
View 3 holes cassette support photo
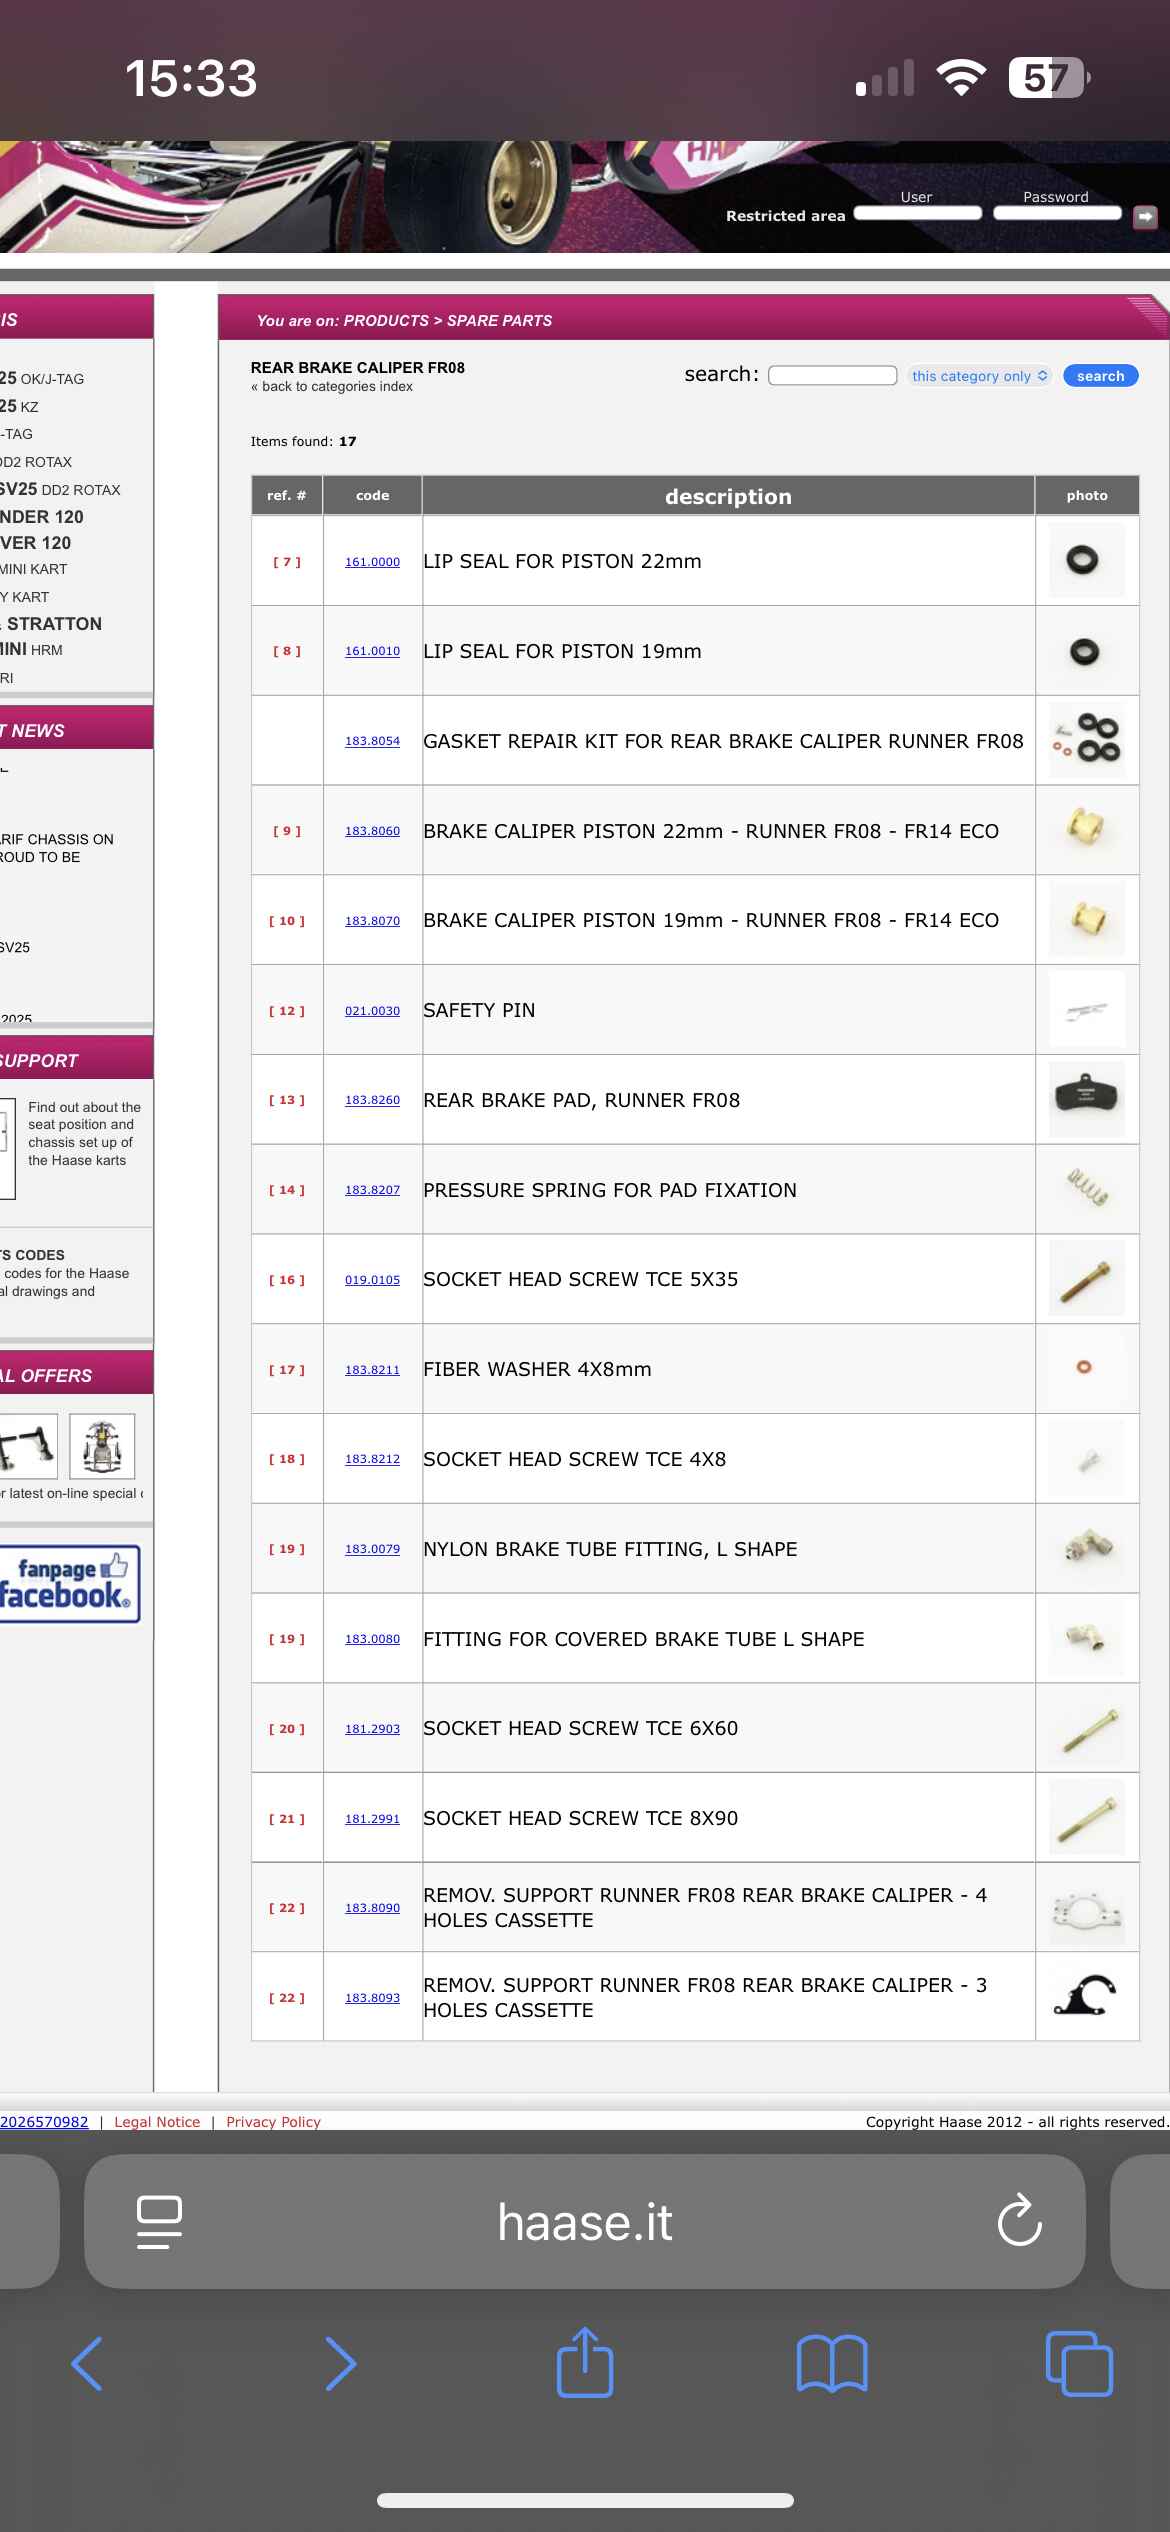[x=1087, y=1997]
